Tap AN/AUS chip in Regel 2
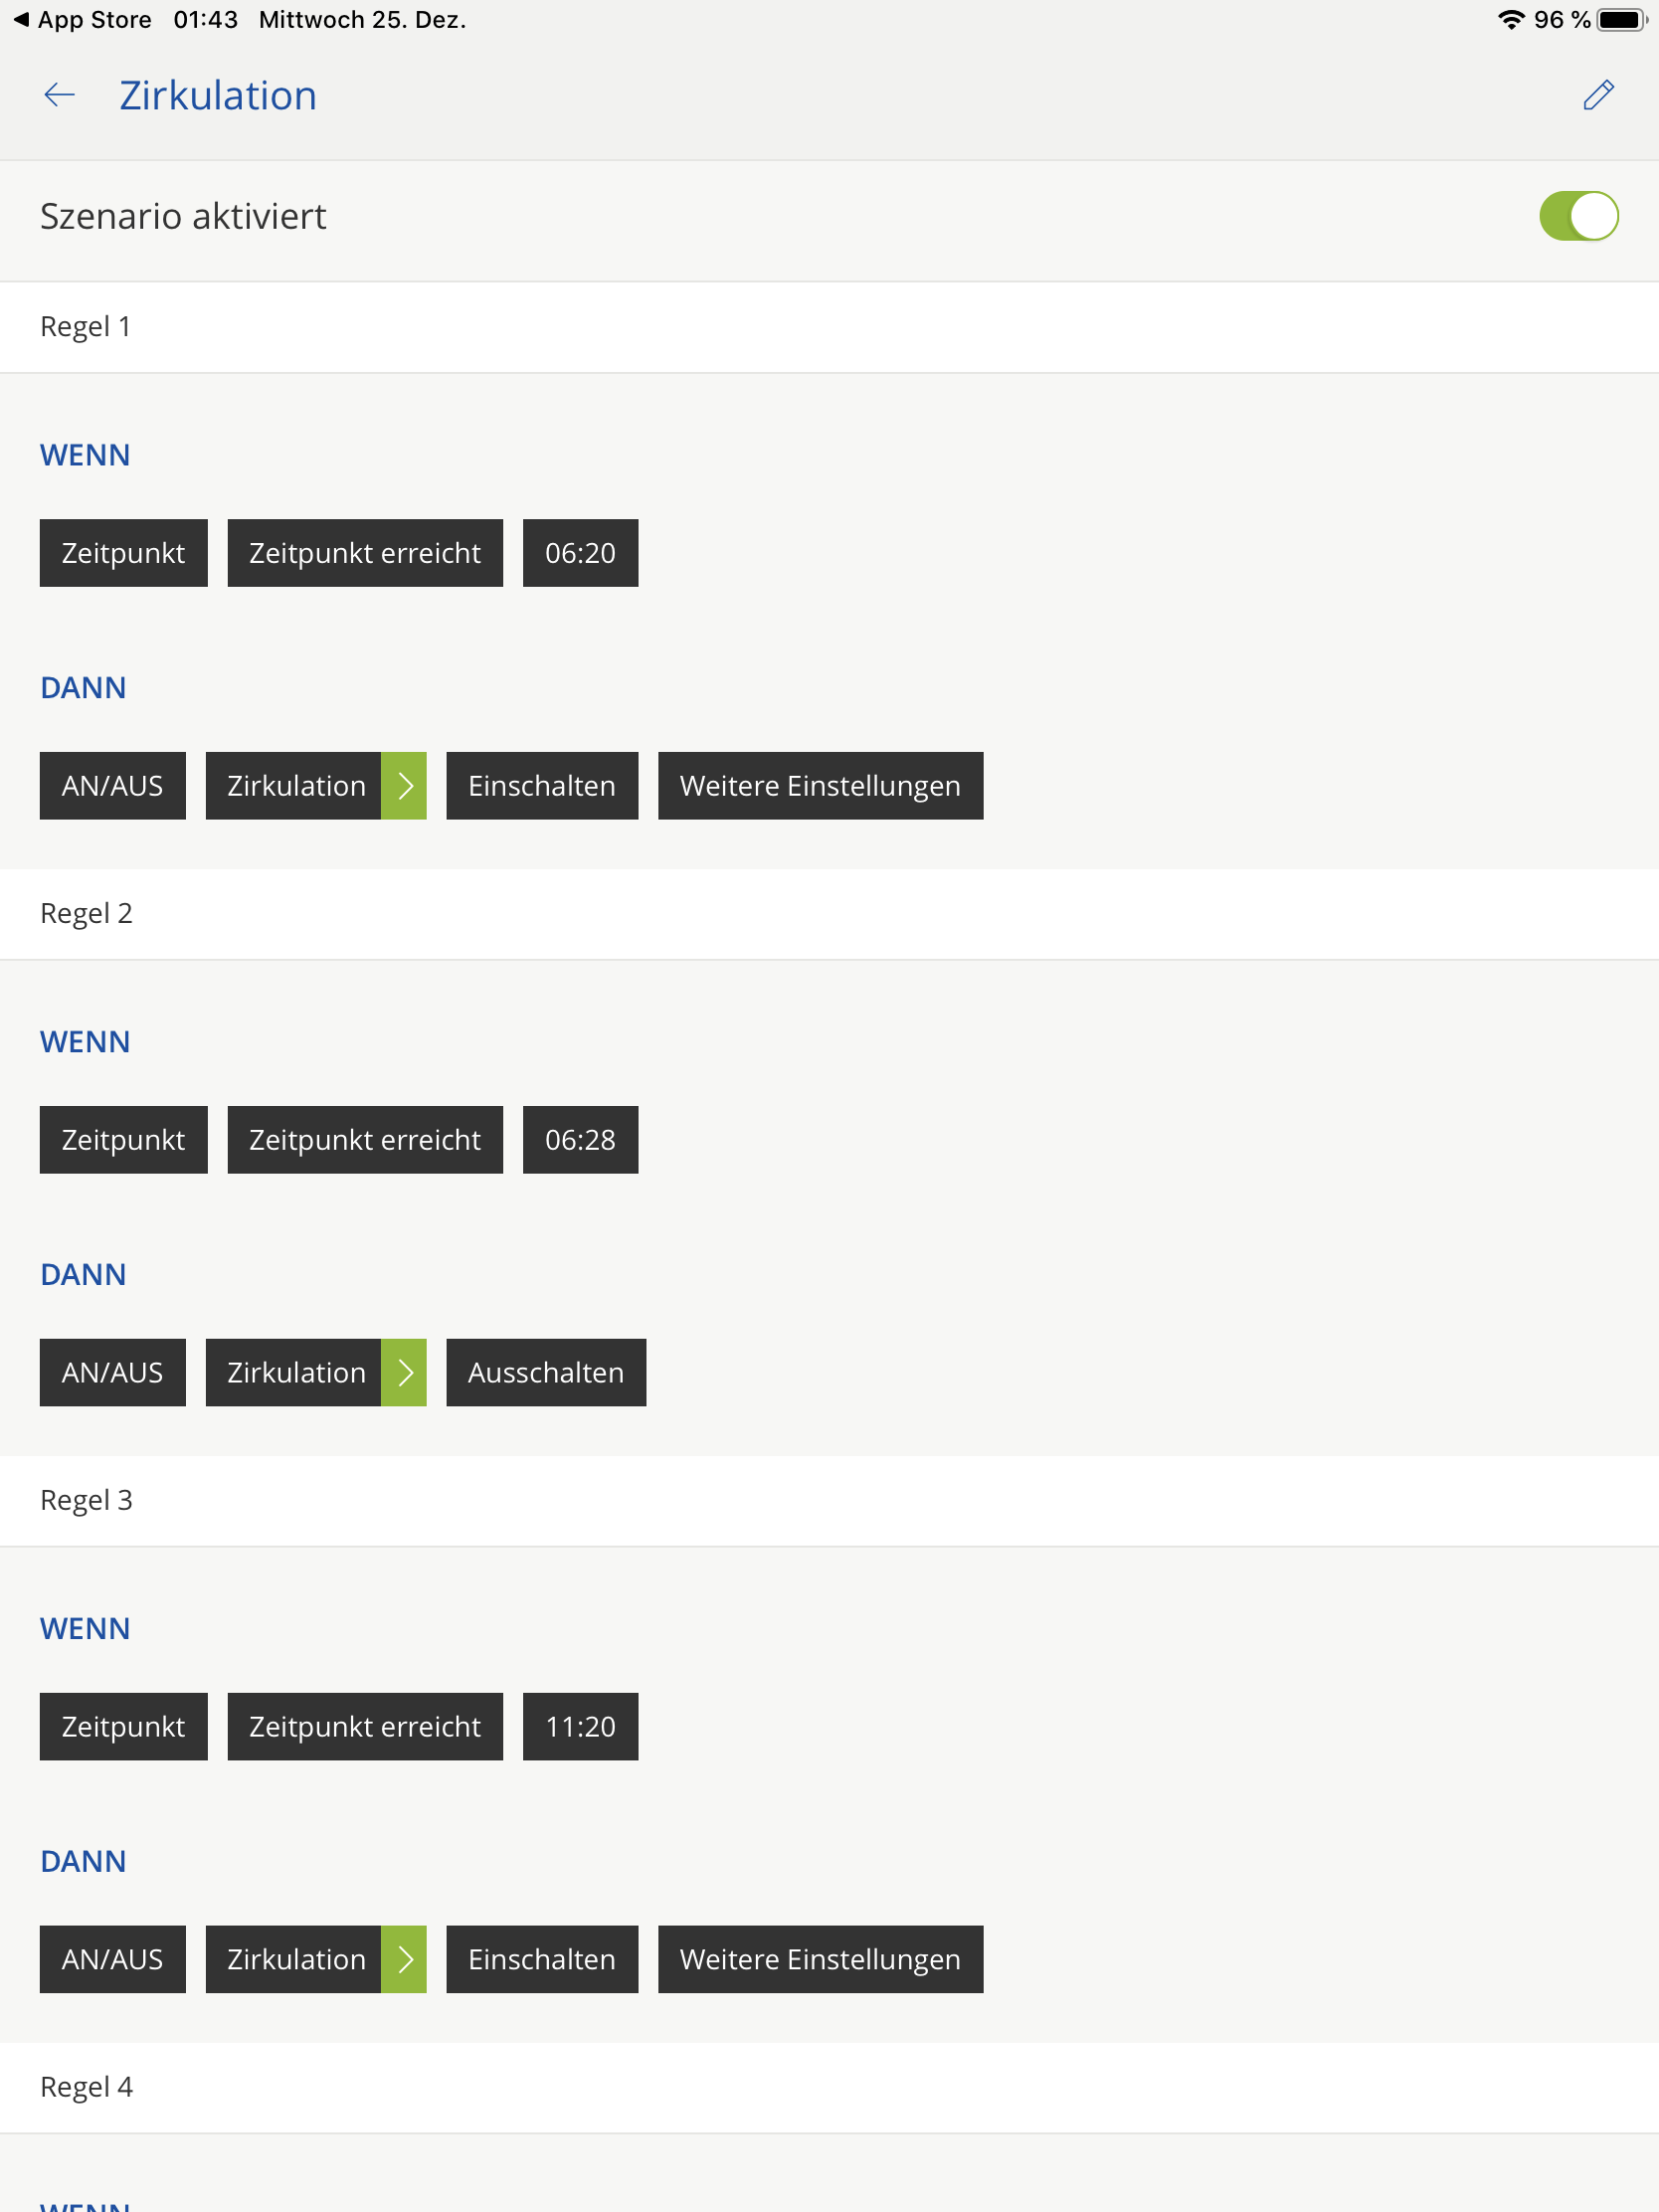1659x2212 pixels. click(113, 1373)
